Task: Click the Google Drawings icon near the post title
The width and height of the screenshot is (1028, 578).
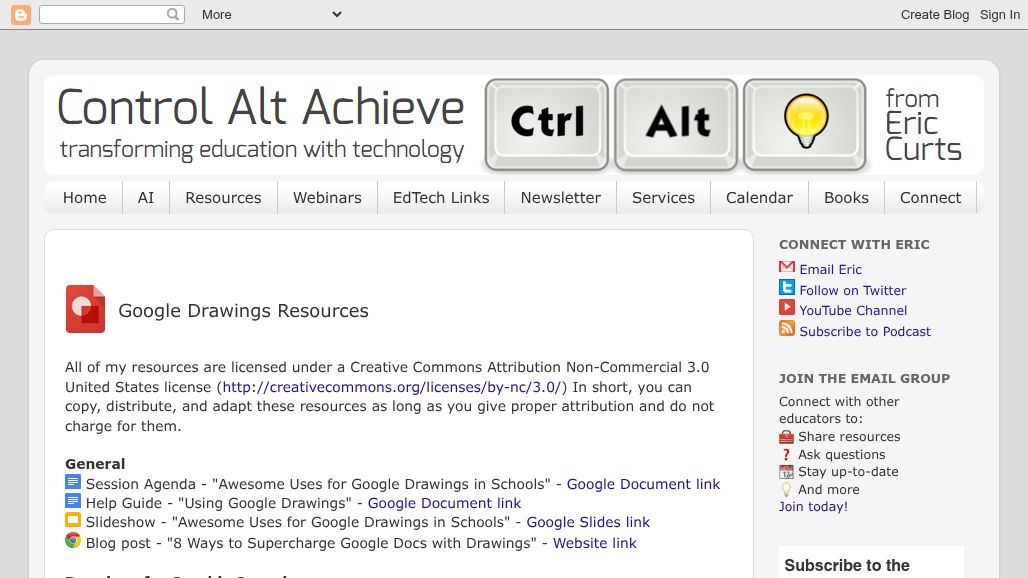Action: click(x=85, y=309)
